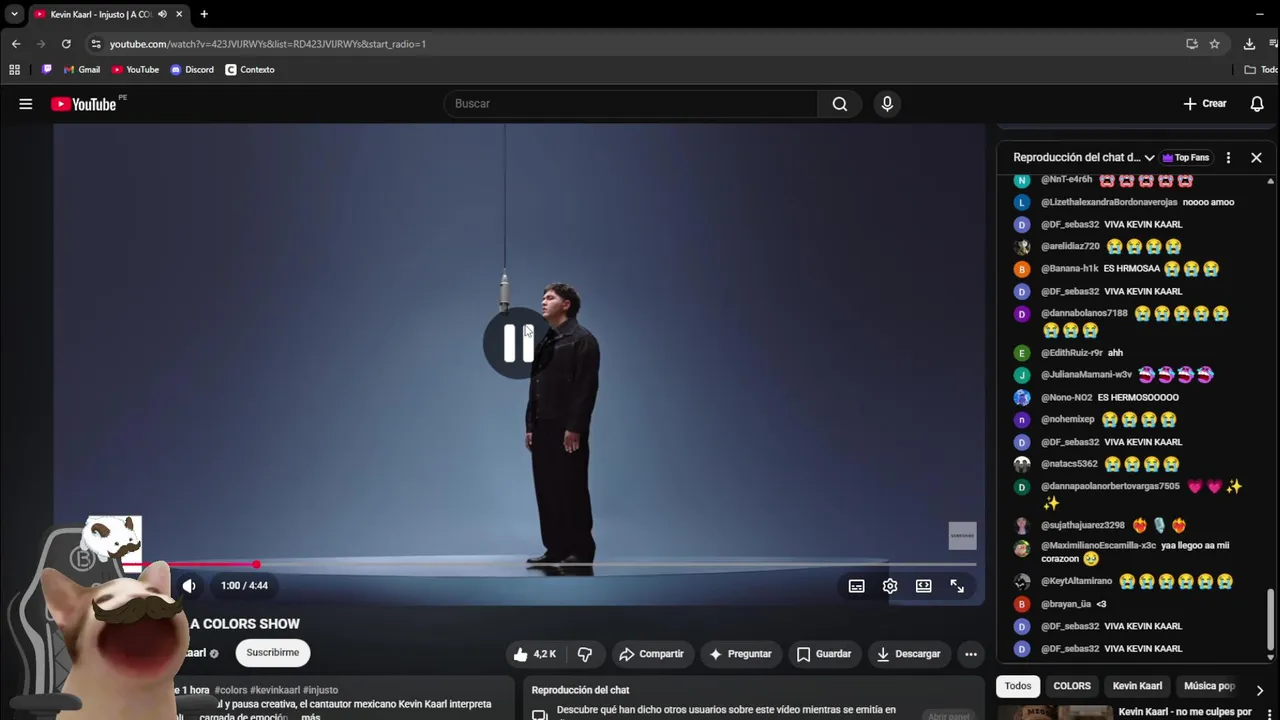Toggle subtitles in the player
The image size is (1280, 720).
pos(857,586)
